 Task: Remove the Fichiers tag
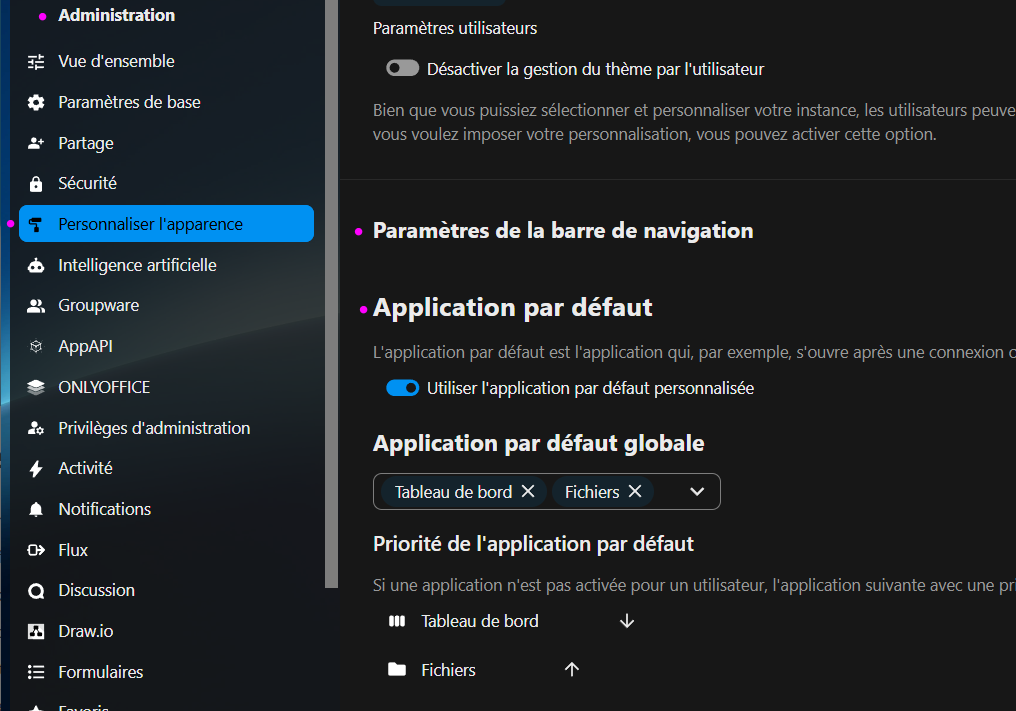(x=634, y=492)
